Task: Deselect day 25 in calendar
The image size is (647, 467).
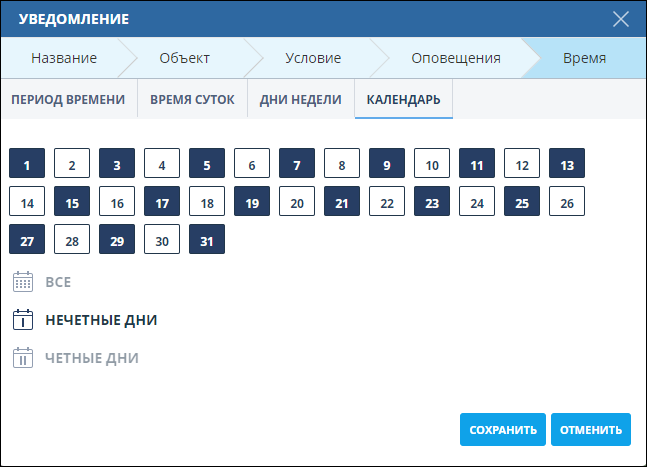Action: coord(522,201)
